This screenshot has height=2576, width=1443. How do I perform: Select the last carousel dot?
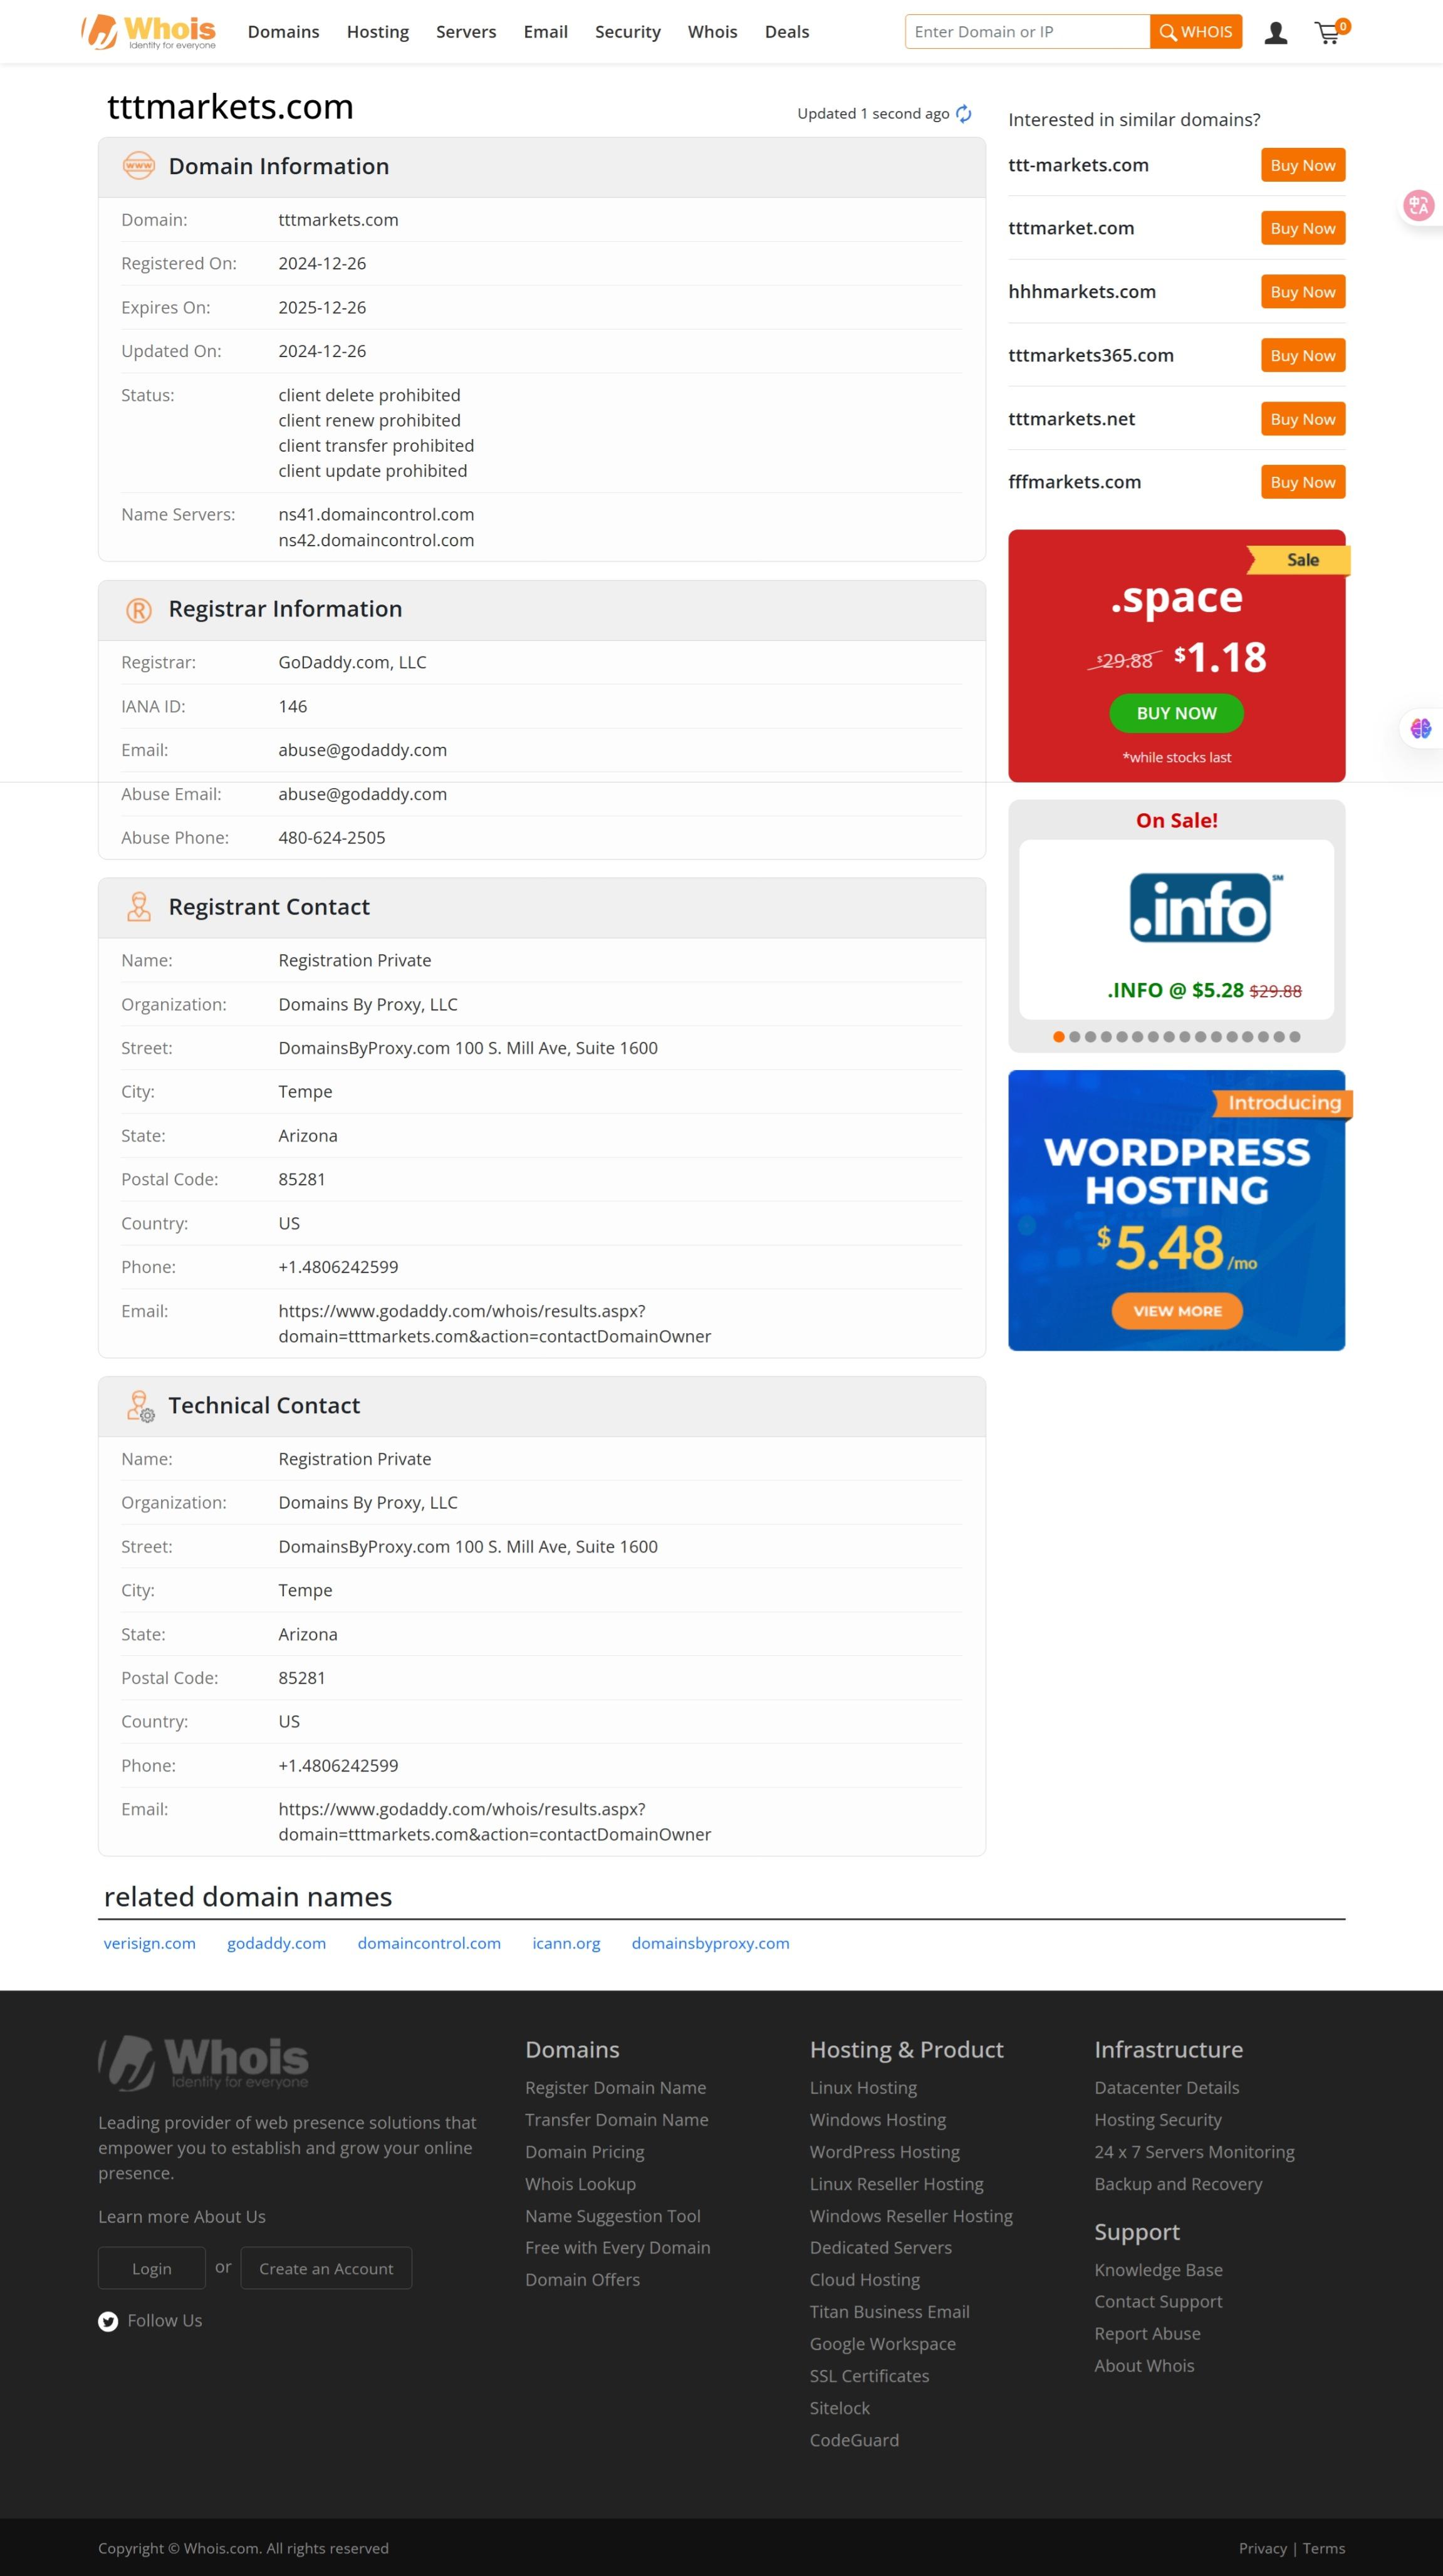pyautogui.click(x=1295, y=1037)
